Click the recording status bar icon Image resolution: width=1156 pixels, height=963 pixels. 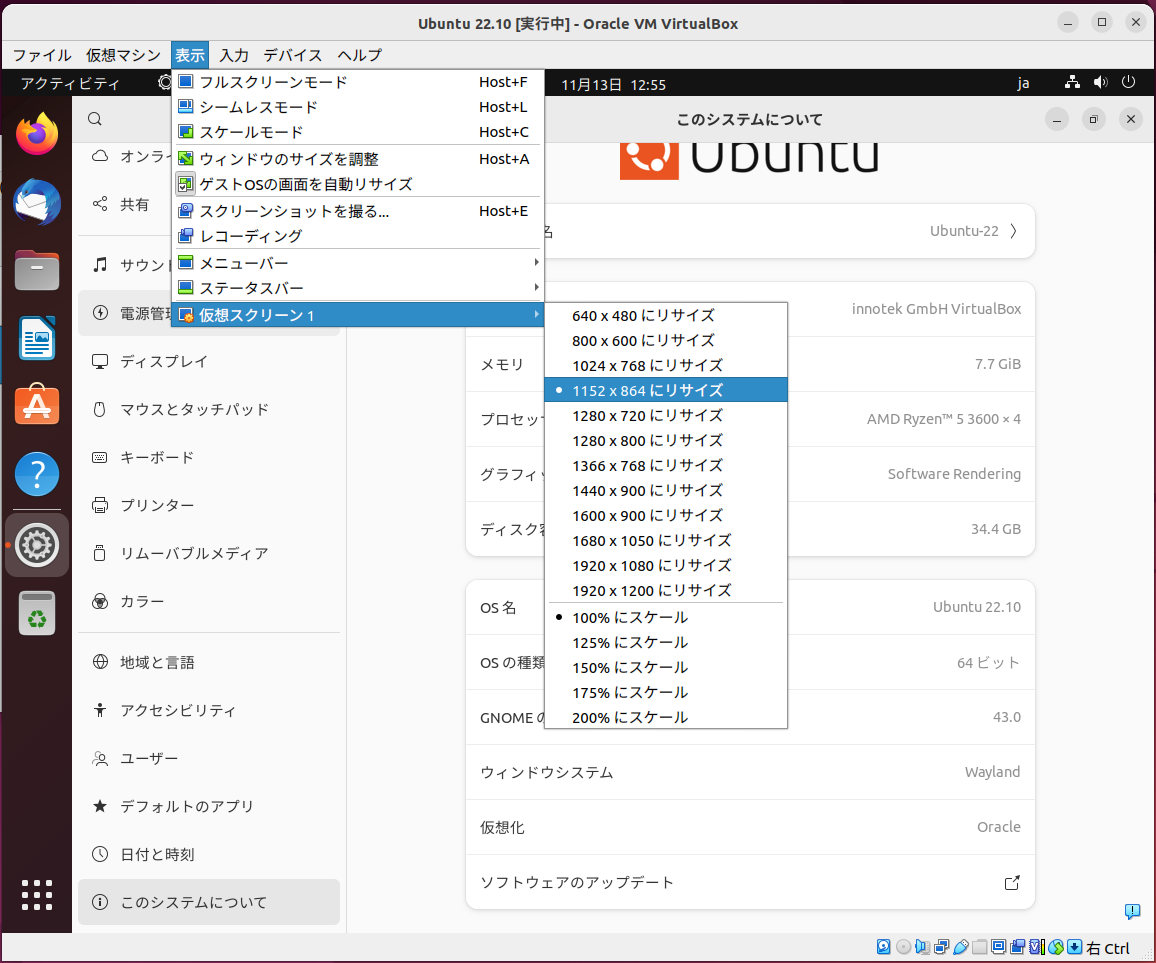point(1018,948)
